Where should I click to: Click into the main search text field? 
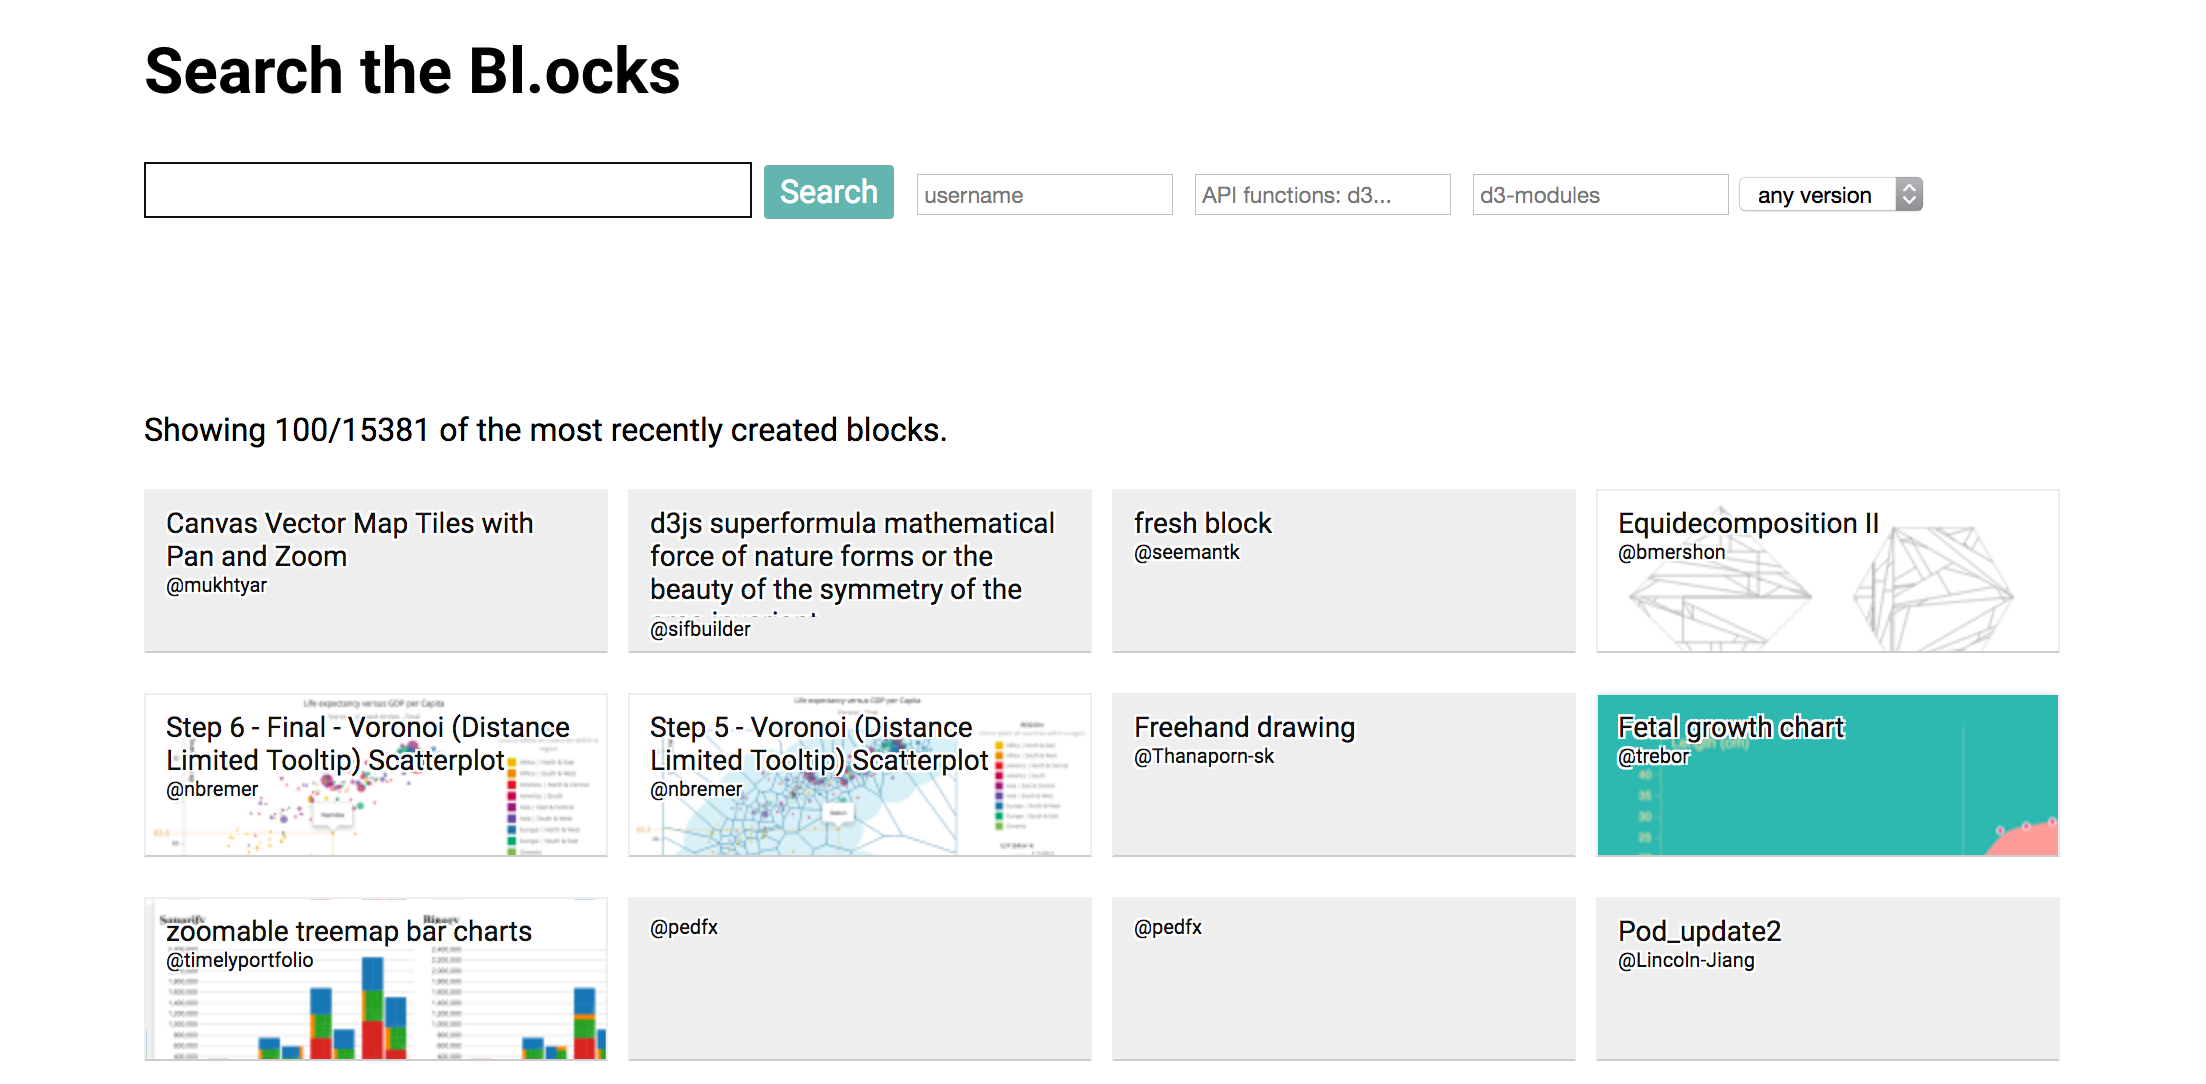447,190
